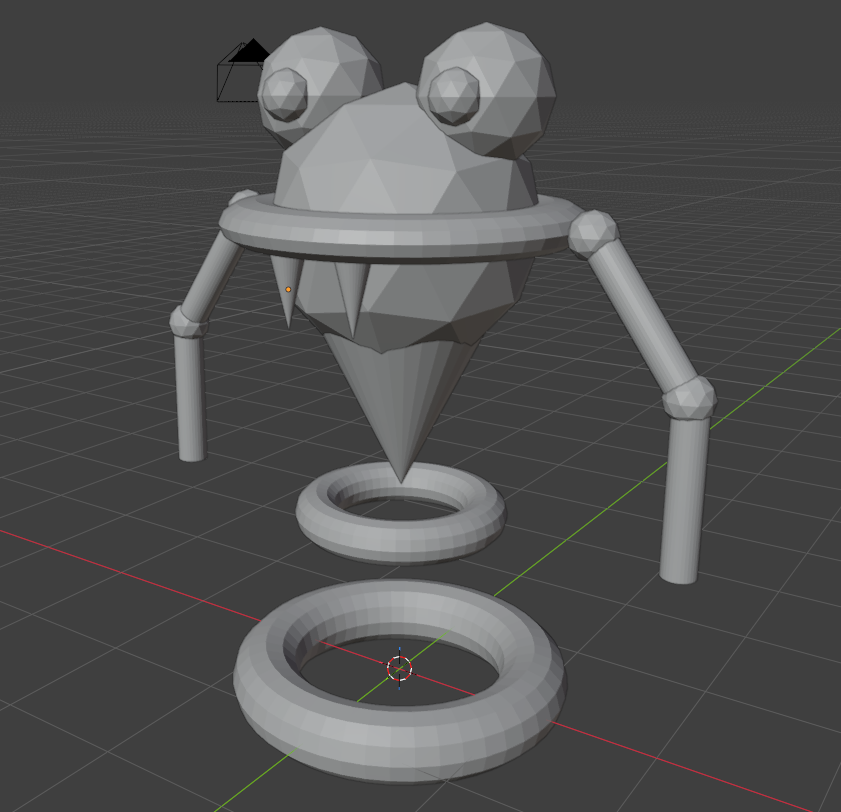Select the right elbow joint sphere

pos(689,397)
